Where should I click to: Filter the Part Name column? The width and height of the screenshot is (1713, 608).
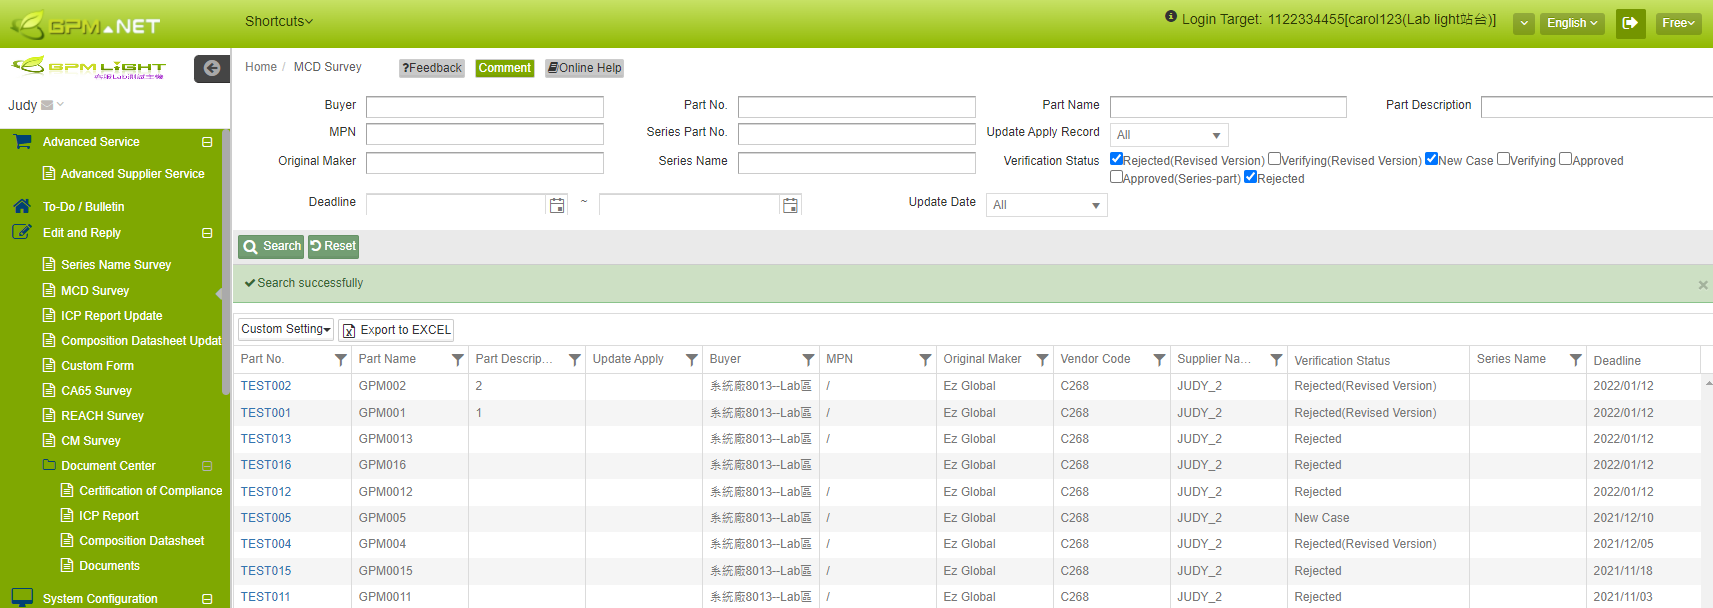click(458, 359)
